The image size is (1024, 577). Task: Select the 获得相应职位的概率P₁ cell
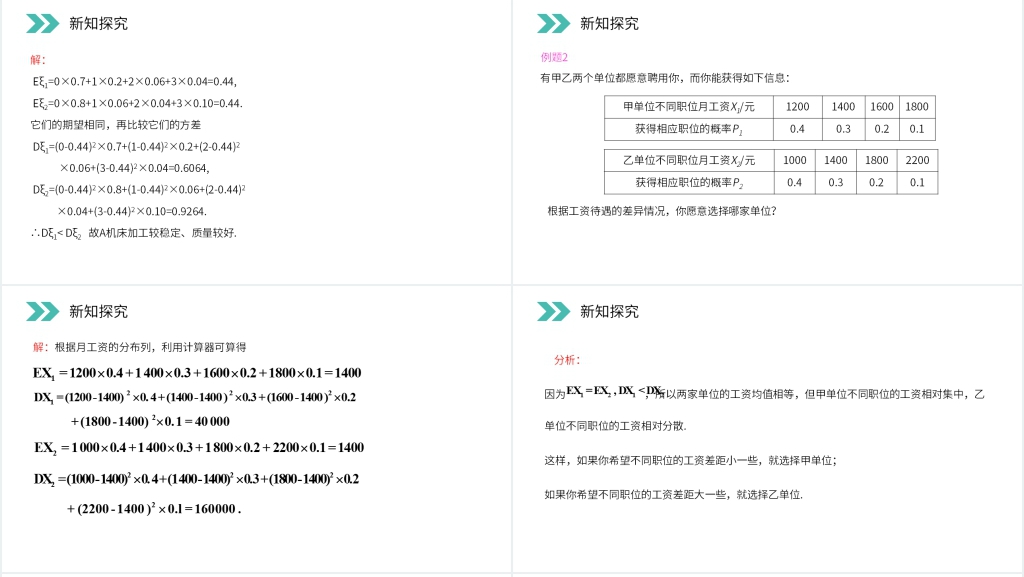pyautogui.click(x=689, y=129)
